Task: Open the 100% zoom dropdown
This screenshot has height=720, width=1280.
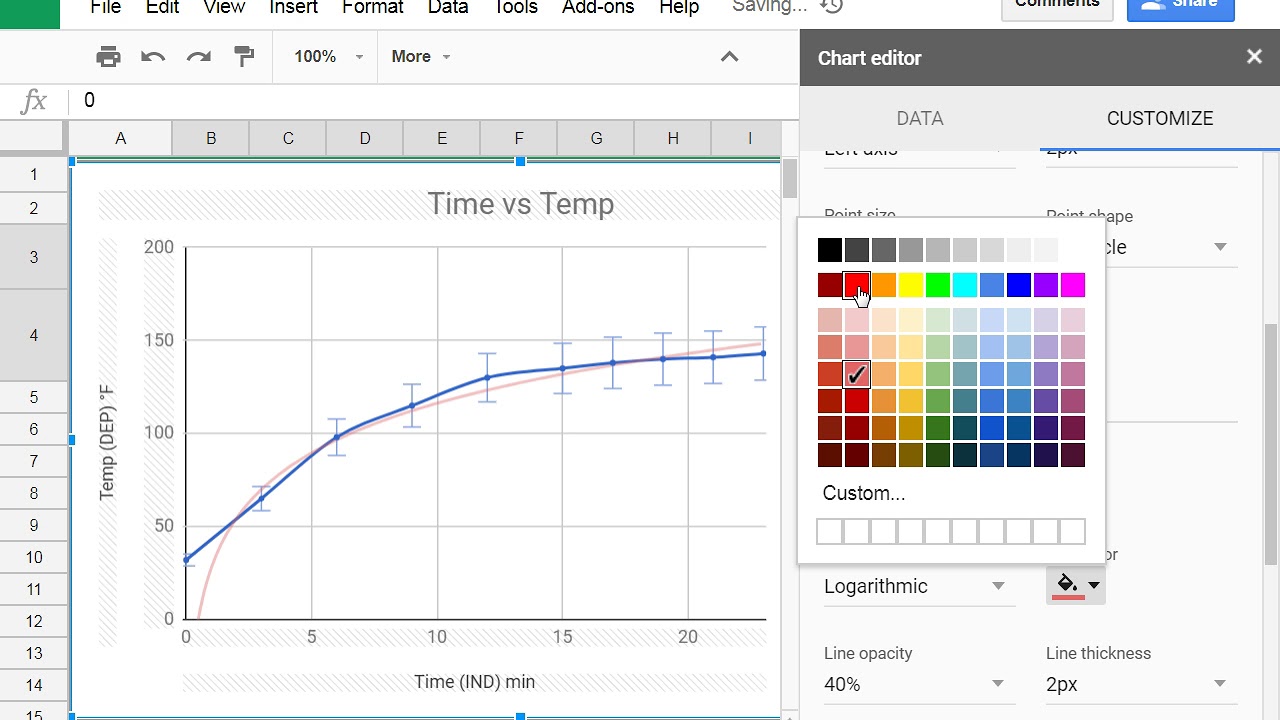Action: click(x=328, y=57)
